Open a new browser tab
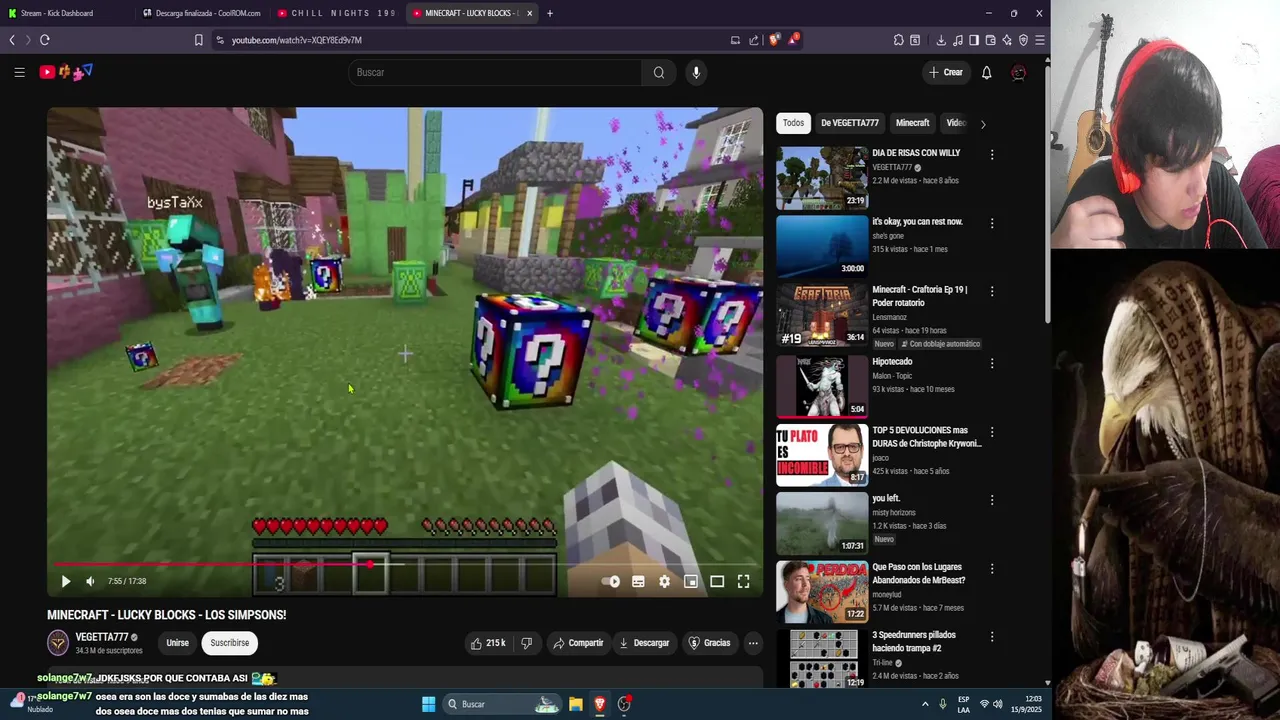Screen dimensions: 1280x720 pyautogui.click(x=549, y=13)
